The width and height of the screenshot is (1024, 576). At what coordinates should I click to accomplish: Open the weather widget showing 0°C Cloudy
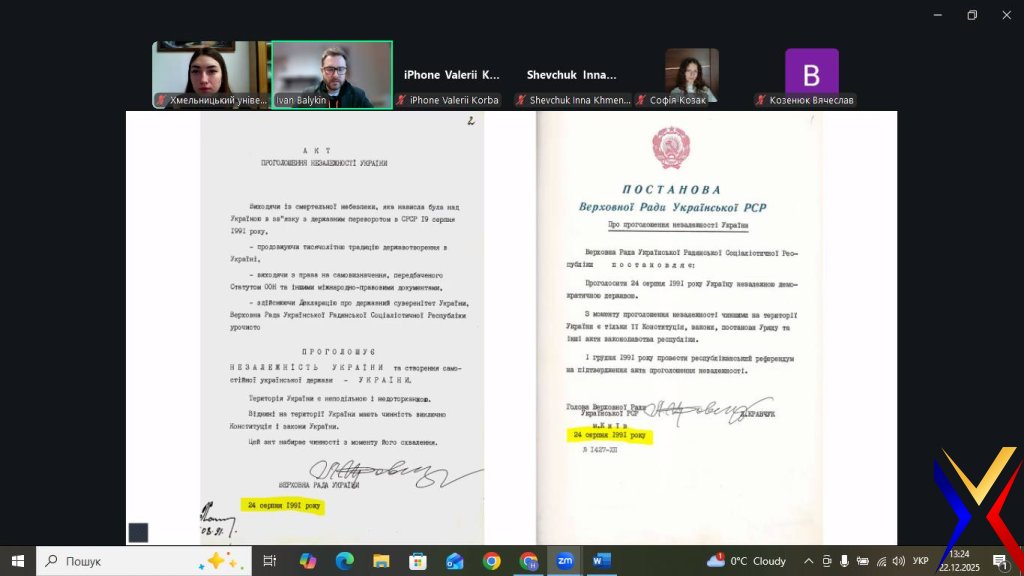click(x=747, y=561)
